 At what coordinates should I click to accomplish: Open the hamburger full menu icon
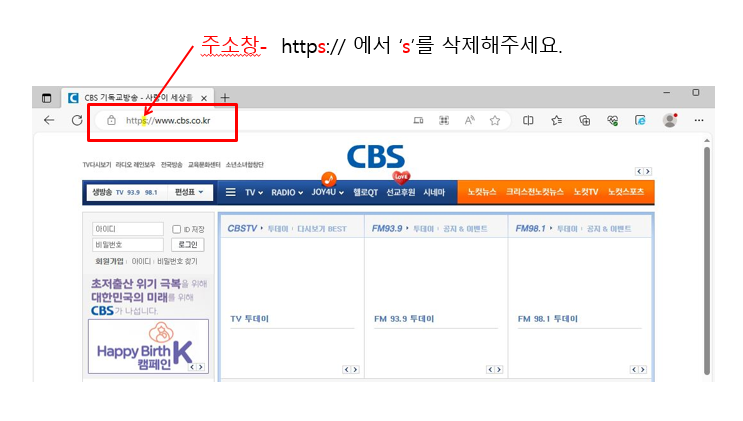(x=230, y=192)
